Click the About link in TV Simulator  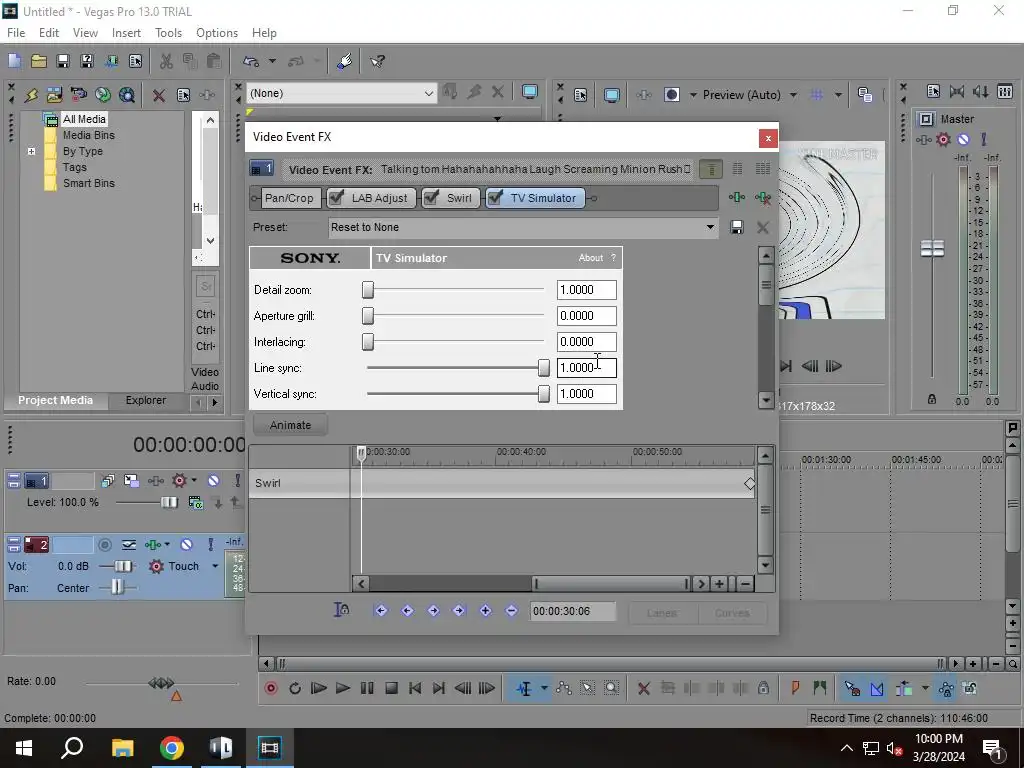click(590, 258)
